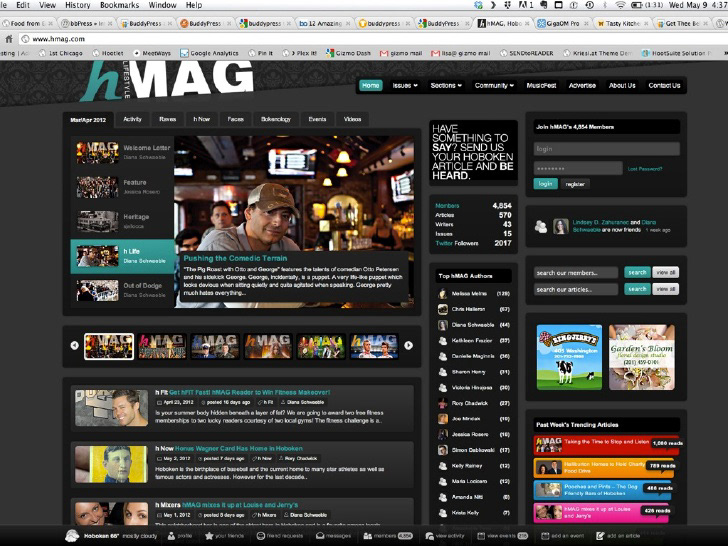Show next issues with right carousel arrow

click(x=409, y=345)
